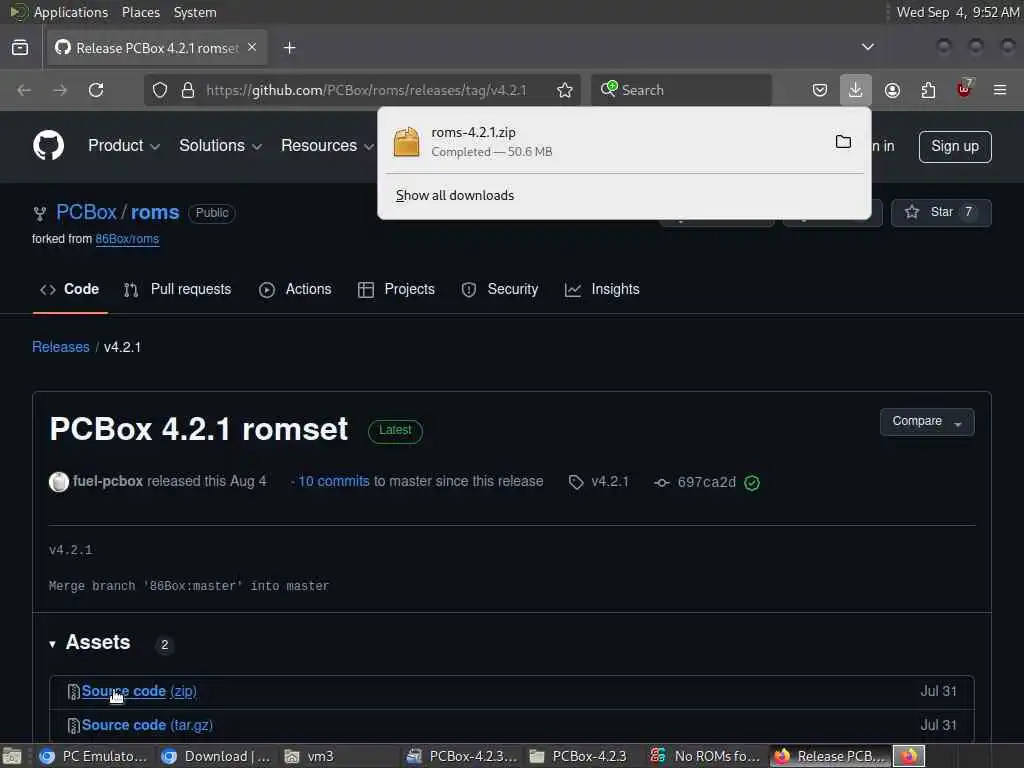Image resolution: width=1024 pixels, height=768 pixels.
Task: Expand the Product menu
Action: coord(124,146)
